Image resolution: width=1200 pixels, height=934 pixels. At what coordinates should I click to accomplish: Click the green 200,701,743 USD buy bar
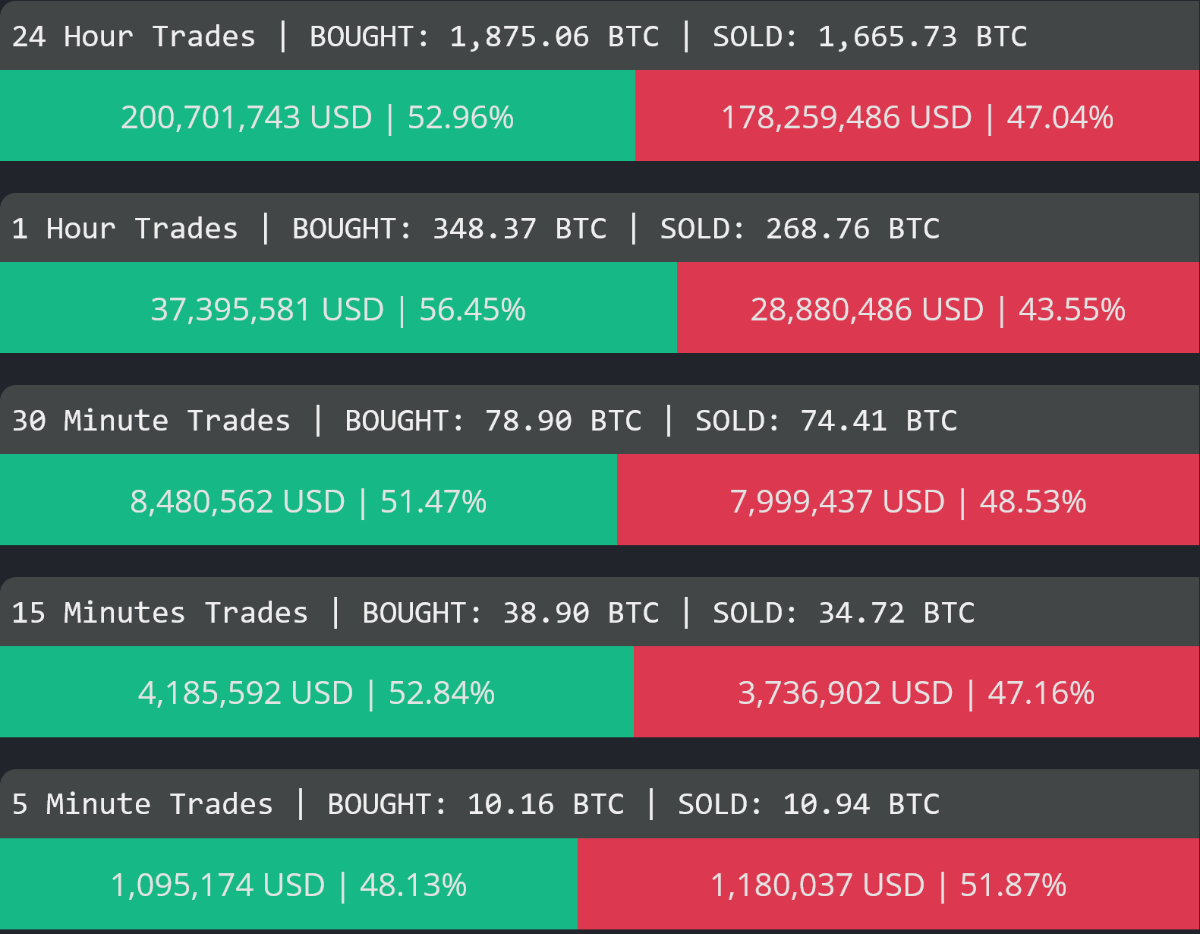click(317, 117)
